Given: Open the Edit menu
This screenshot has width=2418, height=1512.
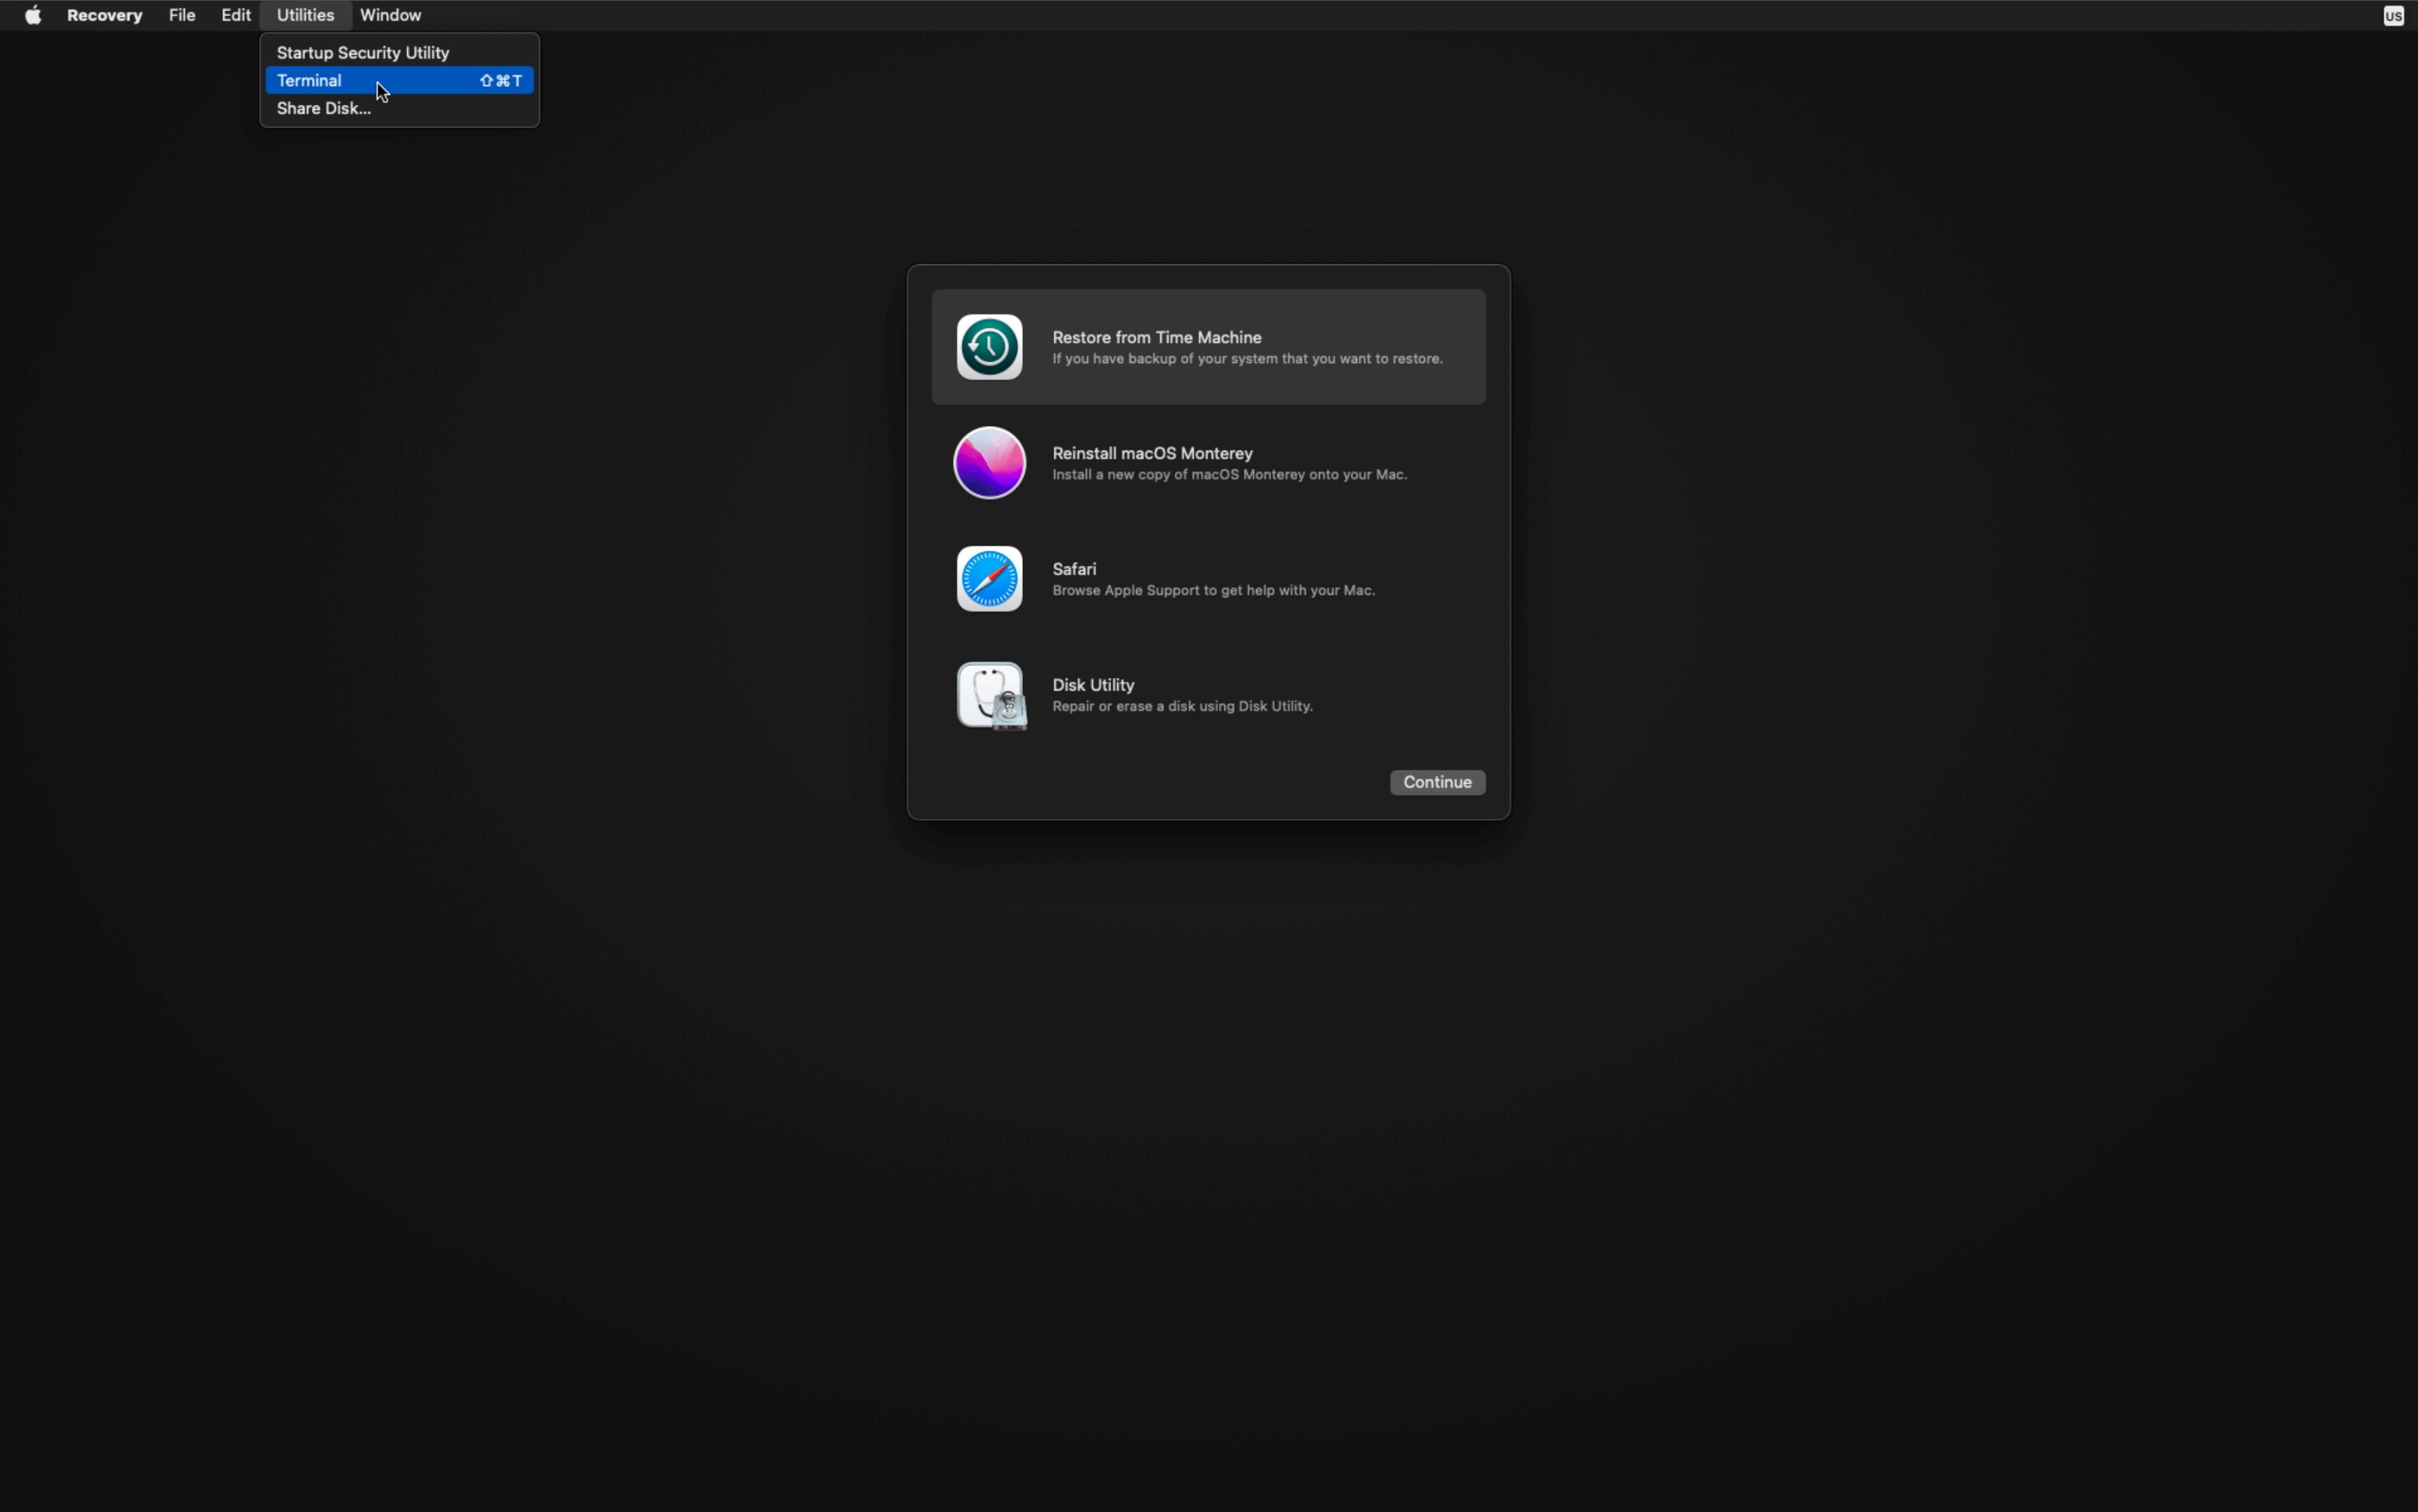Looking at the screenshot, I should 235,15.
